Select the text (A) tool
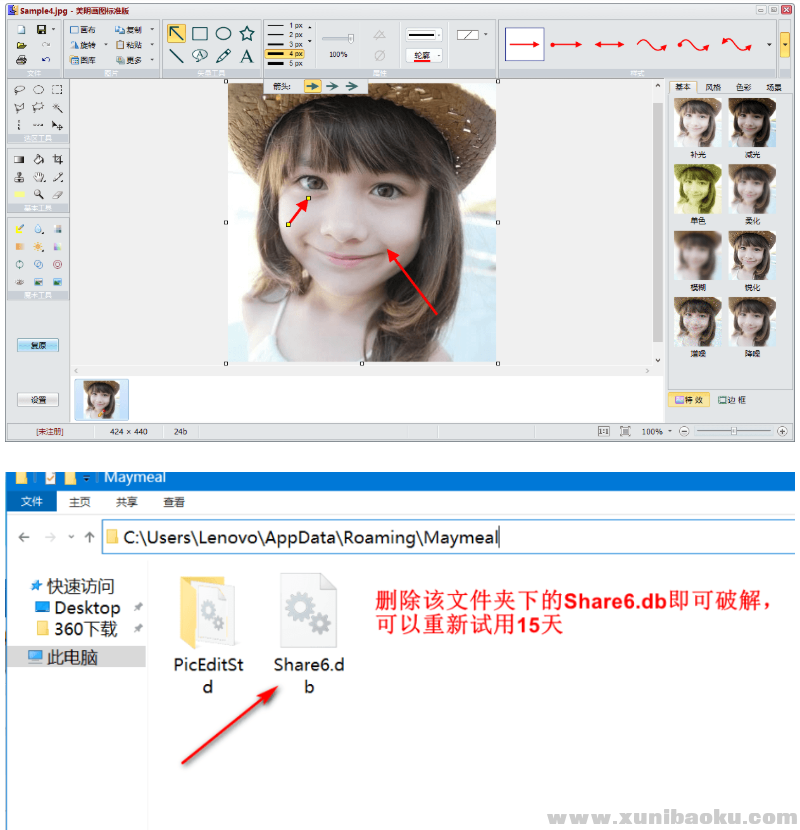The width and height of the screenshot is (800, 830). click(247, 56)
